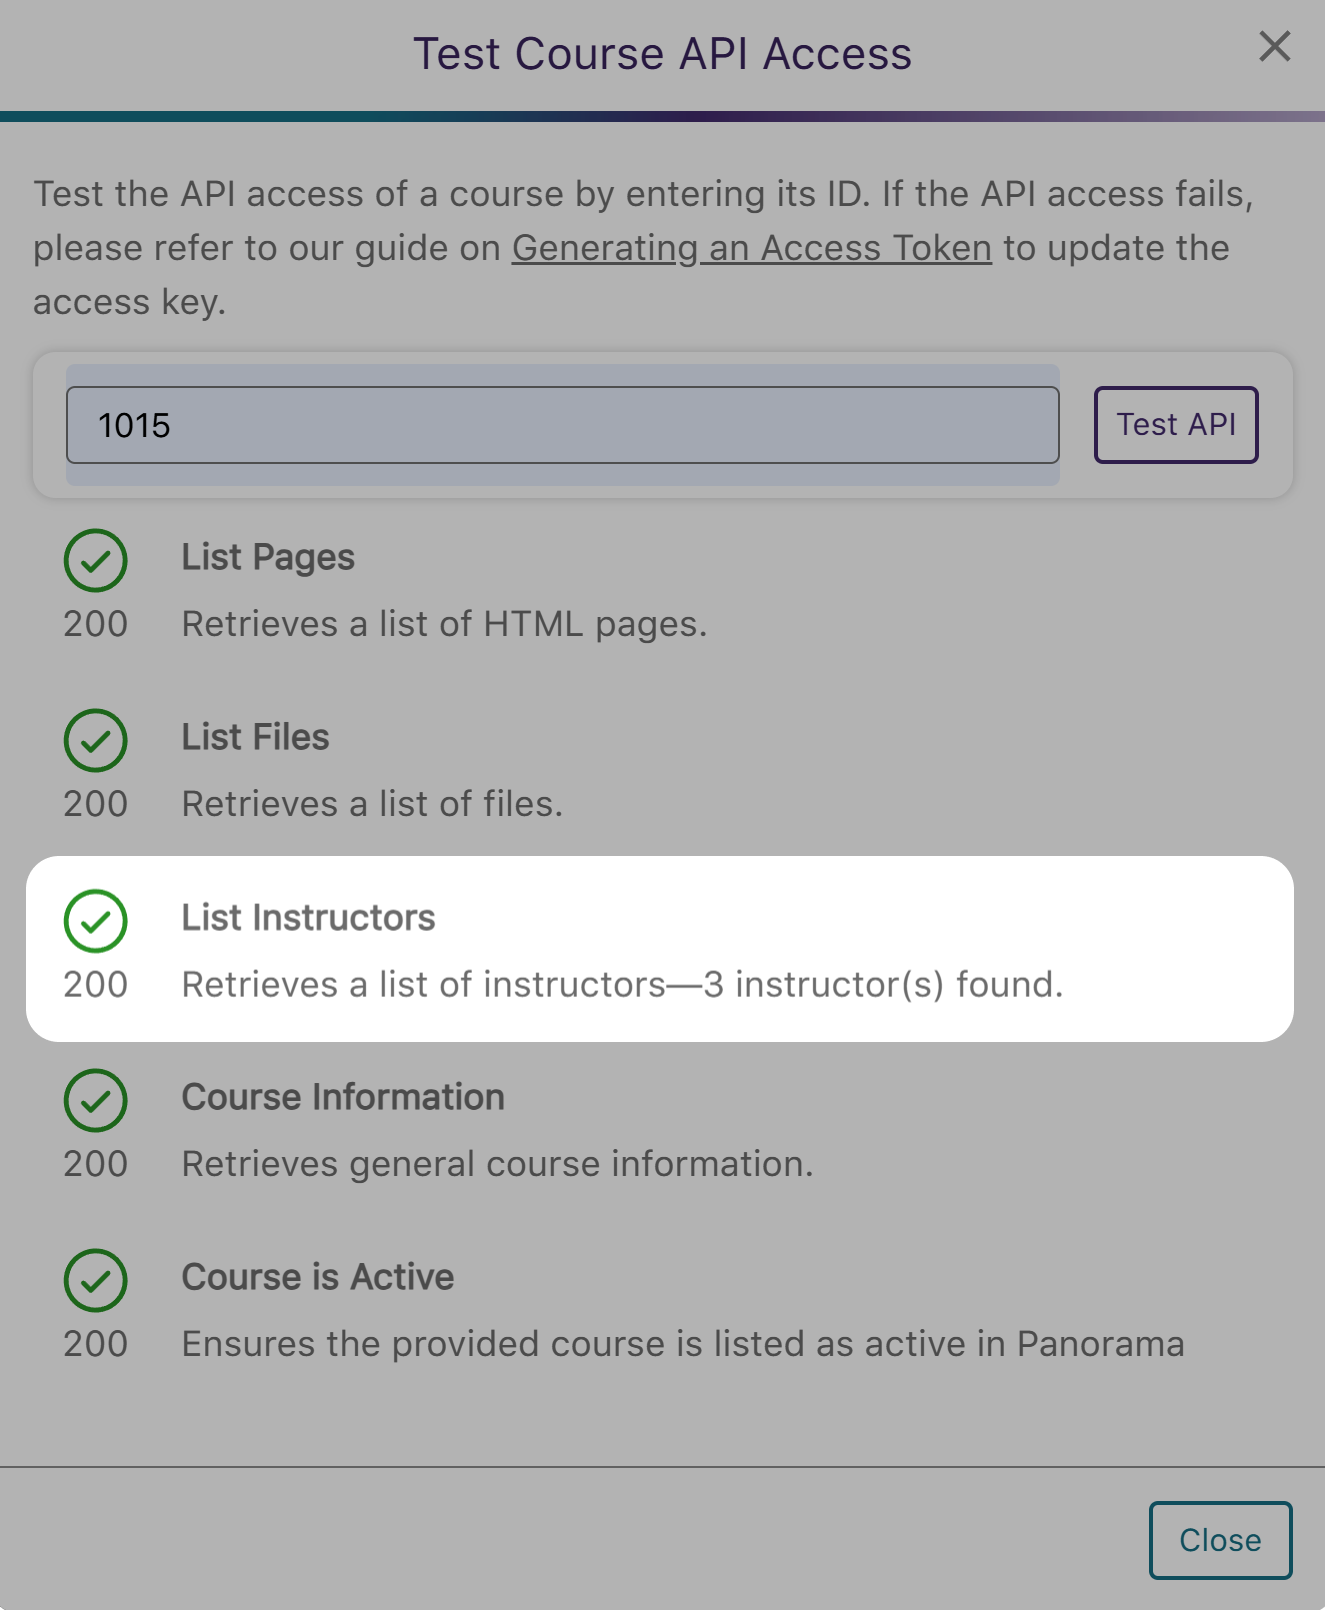
Task: Click the 'listed as active in Panorama' description
Action: click(x=682, y=1344)
